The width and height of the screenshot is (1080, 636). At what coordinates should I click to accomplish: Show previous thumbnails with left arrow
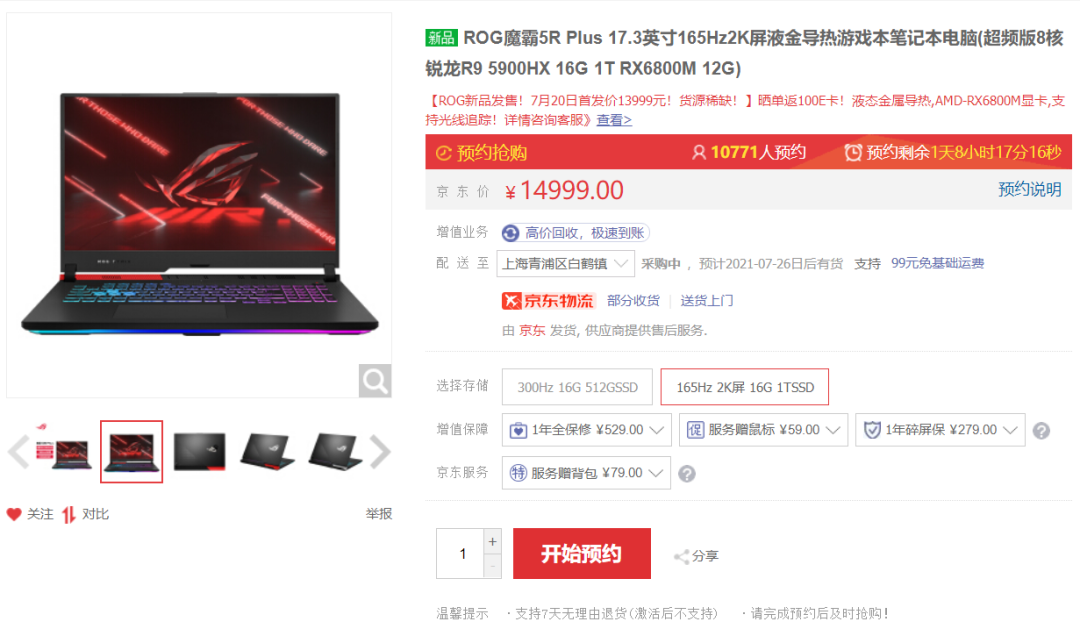click(18, 452)
